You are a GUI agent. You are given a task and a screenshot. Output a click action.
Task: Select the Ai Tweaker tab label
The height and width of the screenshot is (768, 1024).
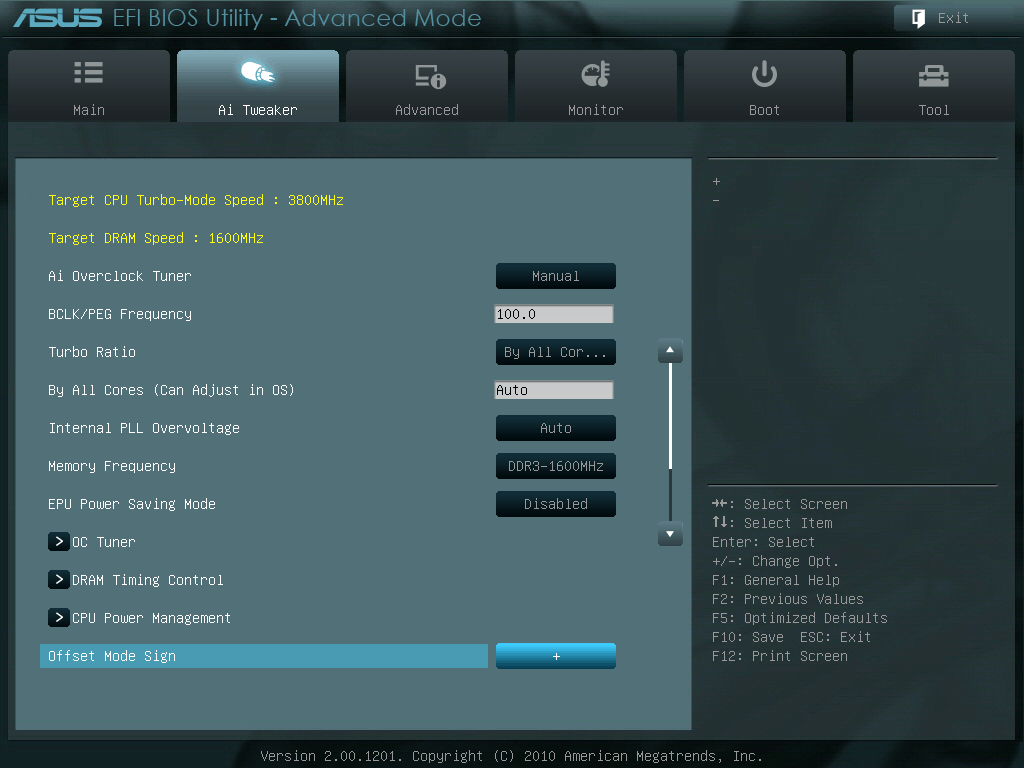(258, 110)
